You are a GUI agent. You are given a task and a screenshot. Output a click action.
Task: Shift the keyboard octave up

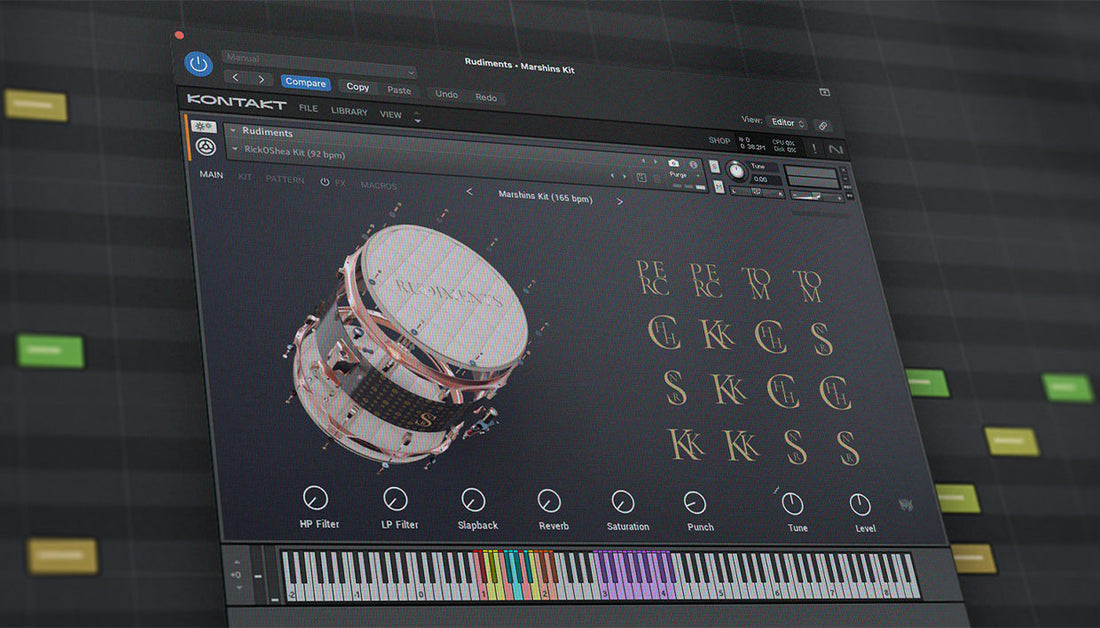point(236,562)
